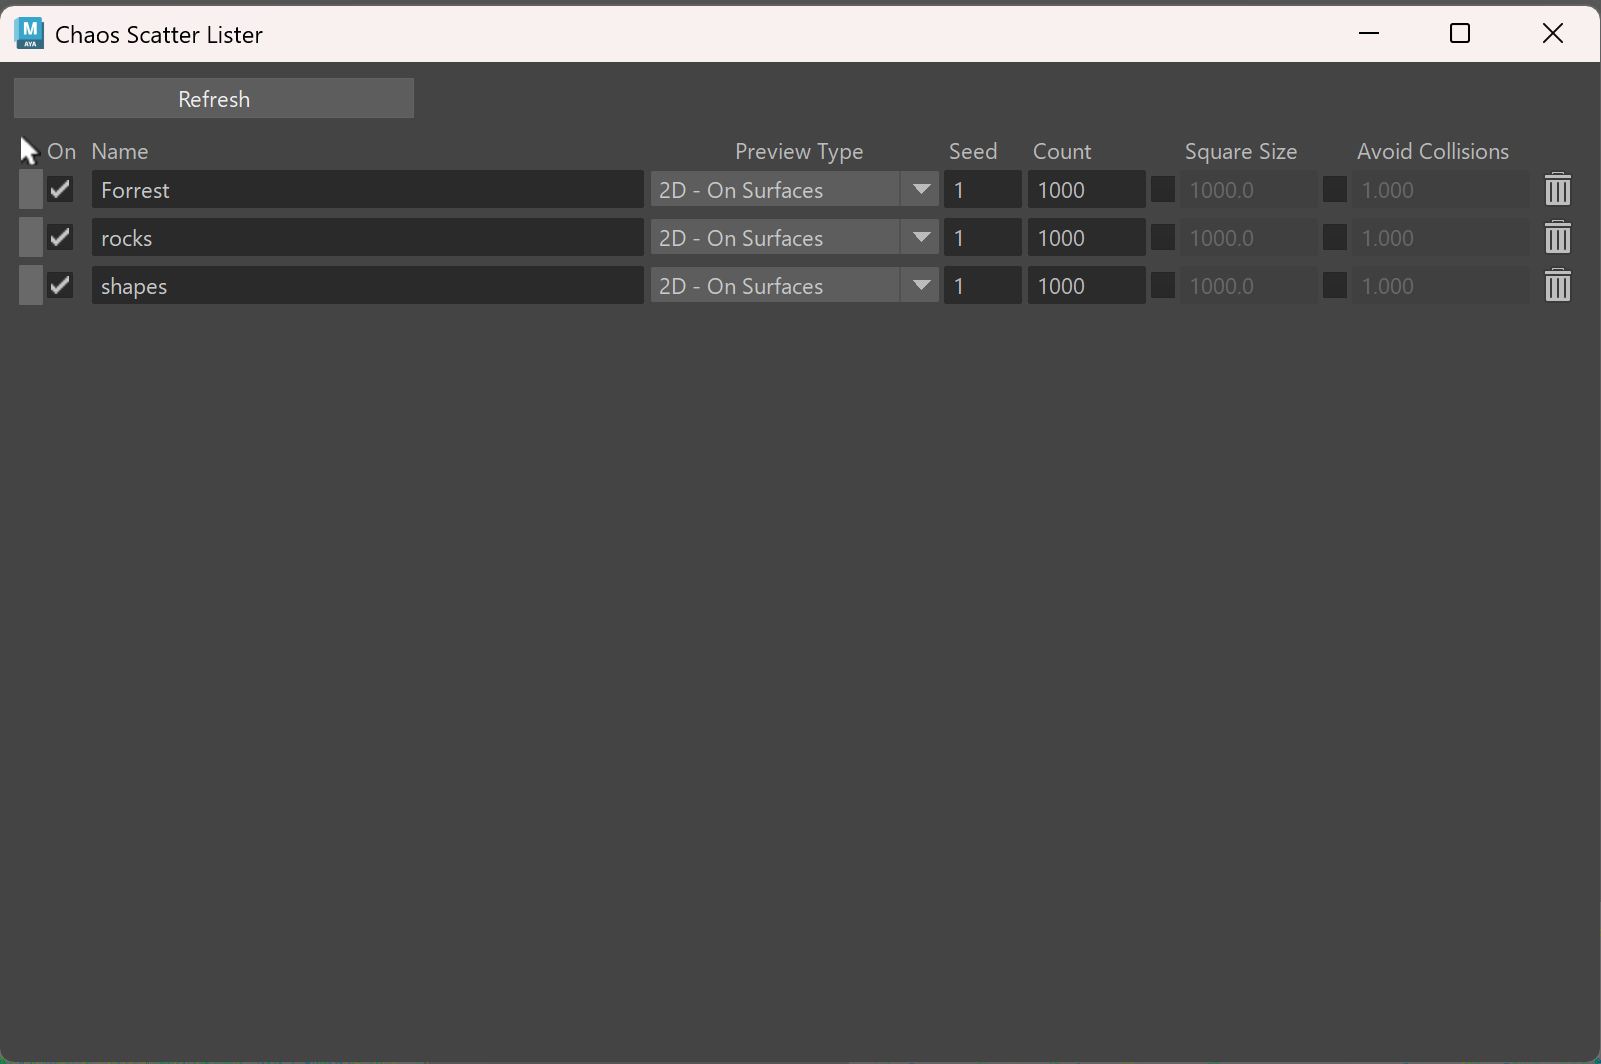Delete the shapes scatter with trash icon
The width and height of the screenshot is (1601, 1064).
[1557, 286]
